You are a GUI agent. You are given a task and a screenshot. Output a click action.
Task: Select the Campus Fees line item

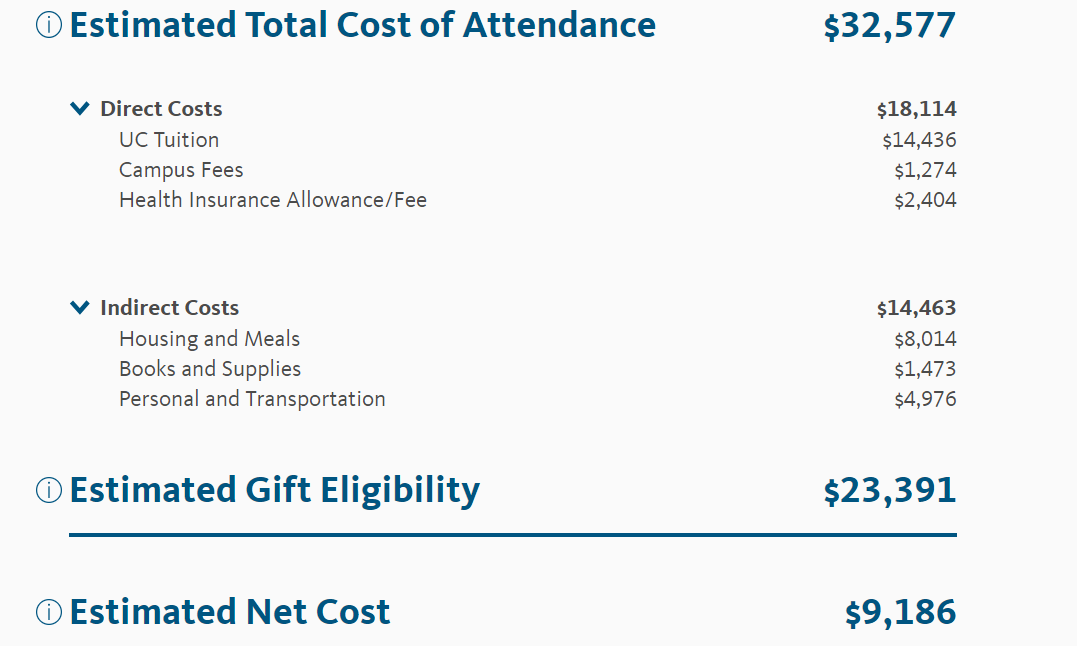181,170
